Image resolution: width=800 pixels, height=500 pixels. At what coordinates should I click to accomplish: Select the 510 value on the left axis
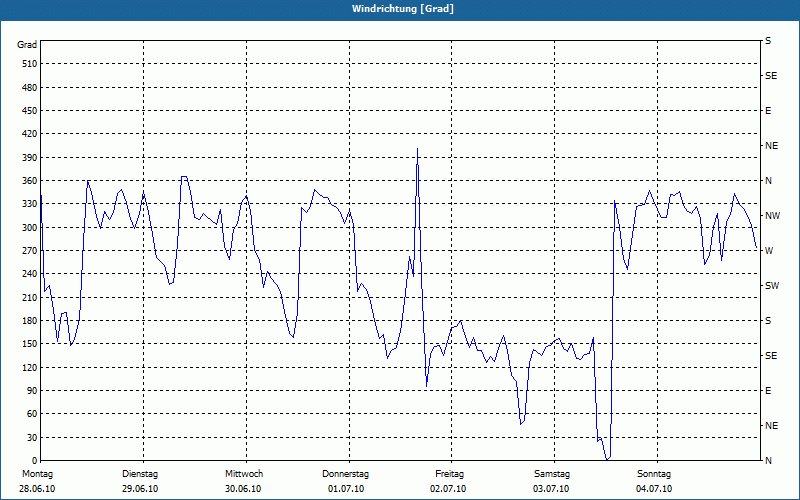tap(30, 64)
